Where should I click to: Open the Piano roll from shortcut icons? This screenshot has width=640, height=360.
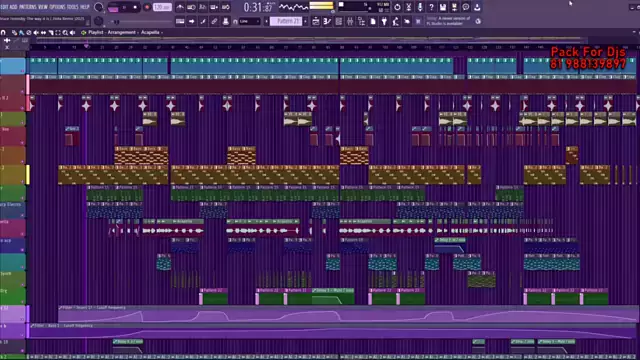[327, 22]
